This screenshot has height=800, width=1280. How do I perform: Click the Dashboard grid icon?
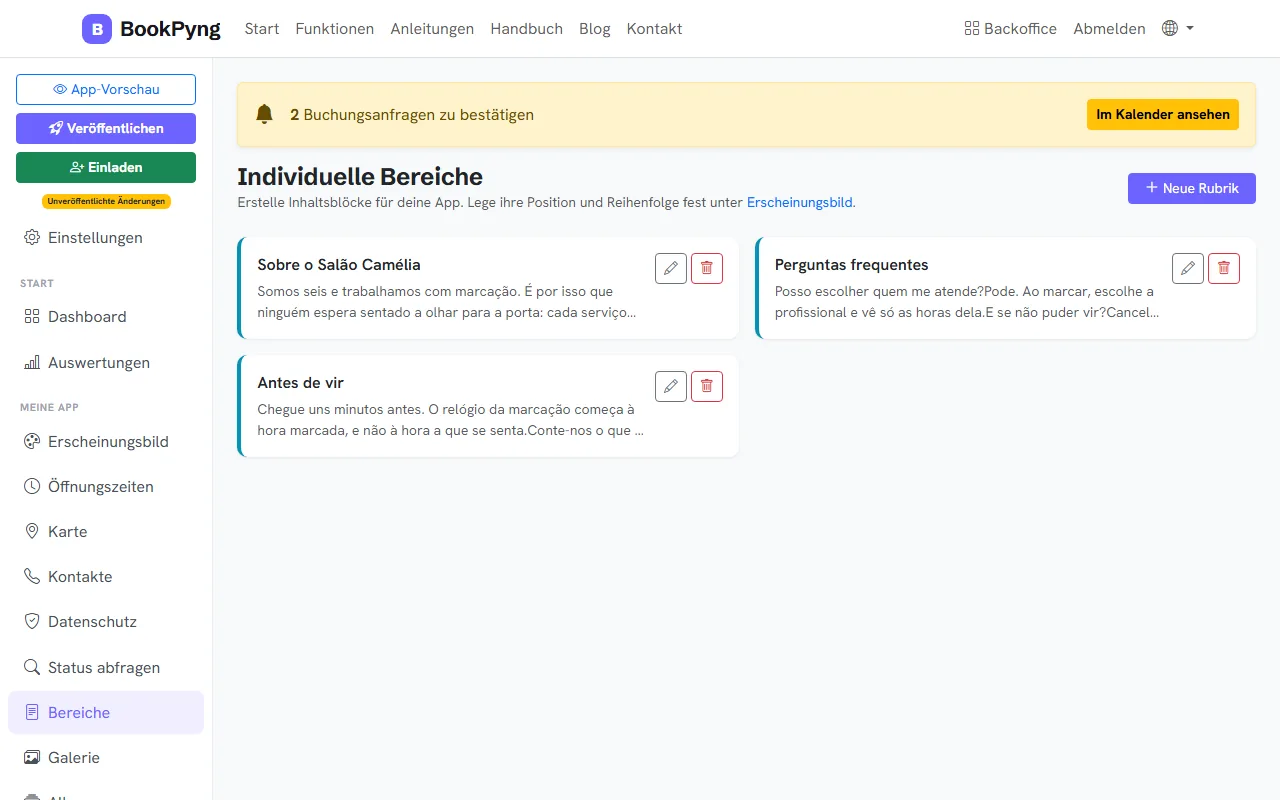coord(32,317)
